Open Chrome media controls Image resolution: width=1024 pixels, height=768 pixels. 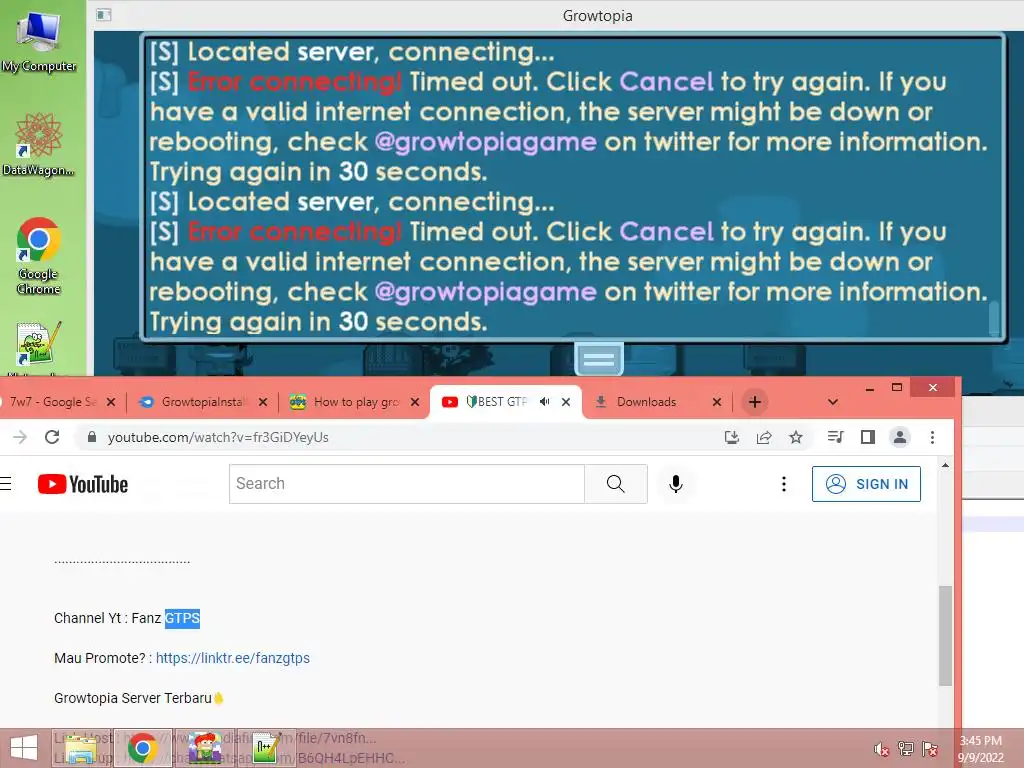point(835,437)
